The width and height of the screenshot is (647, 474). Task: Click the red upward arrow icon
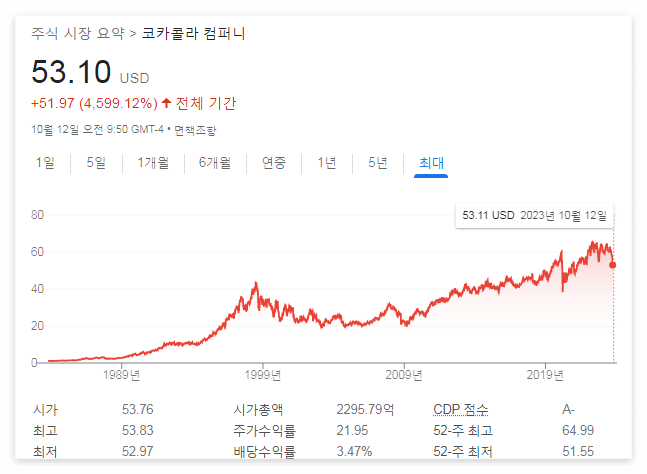coord(166,103)
